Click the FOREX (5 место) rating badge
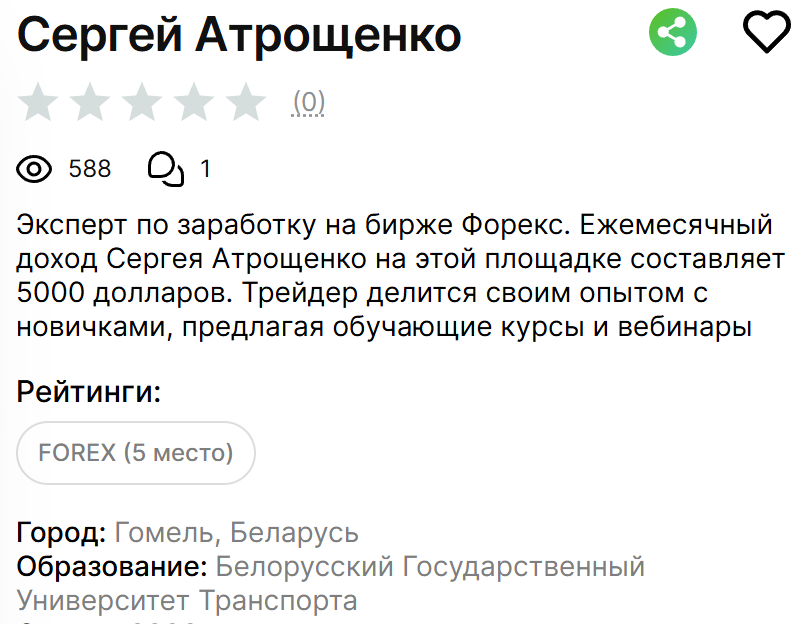 click(x=135, y=452)
